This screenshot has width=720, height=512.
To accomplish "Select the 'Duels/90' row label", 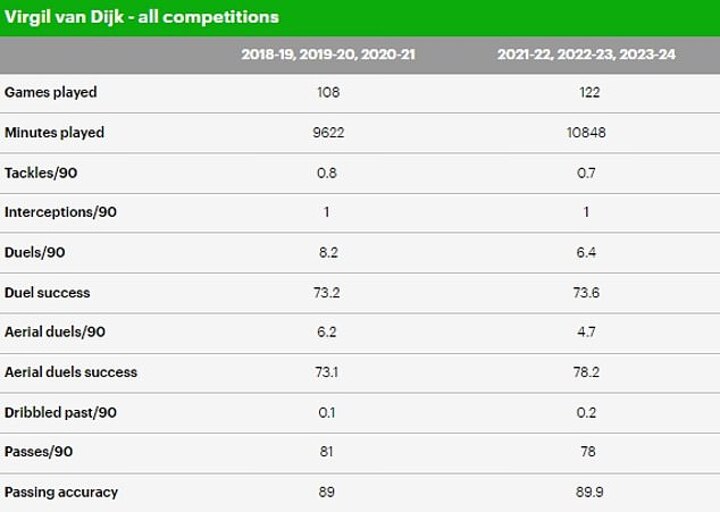I will click(35, 252).
